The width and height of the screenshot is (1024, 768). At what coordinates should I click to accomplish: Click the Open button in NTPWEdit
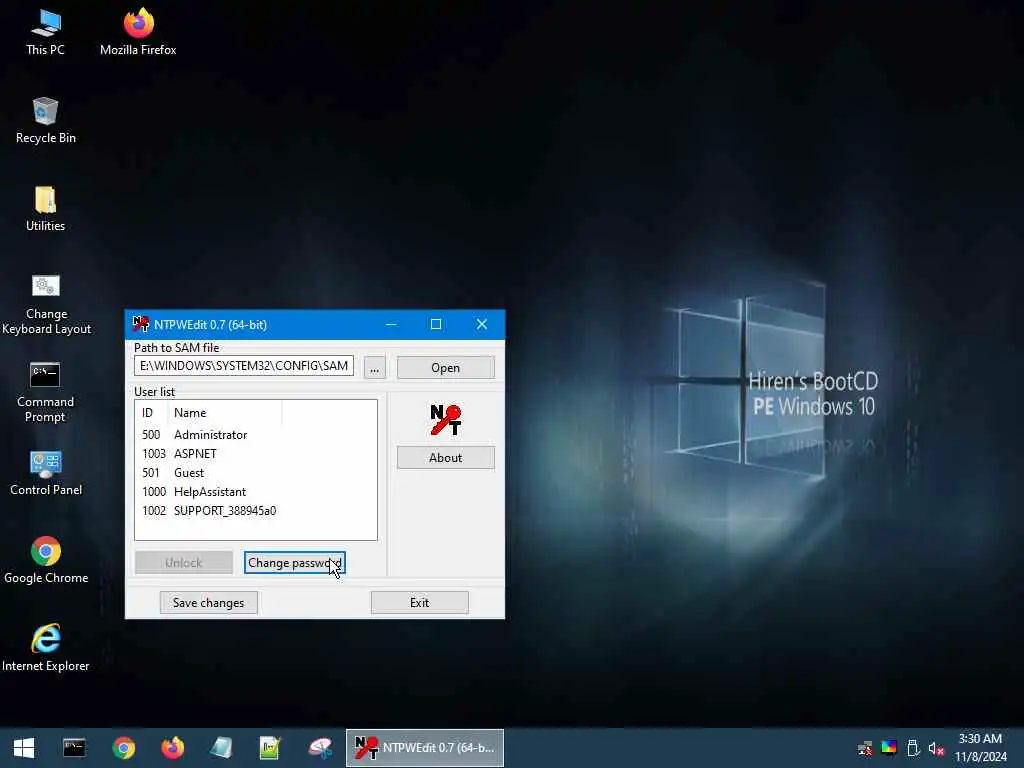click(445, 368)
